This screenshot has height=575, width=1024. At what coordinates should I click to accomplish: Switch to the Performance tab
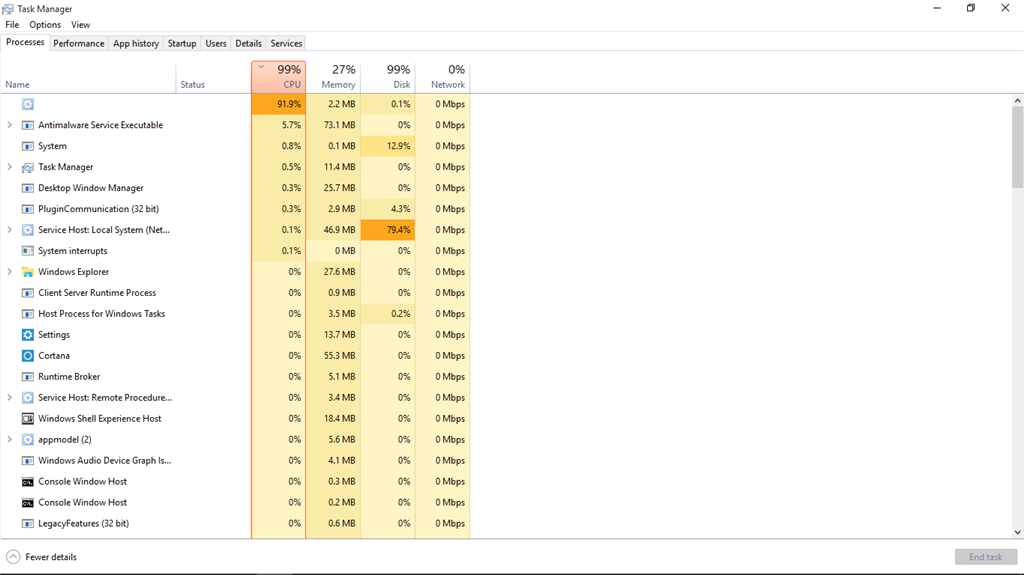78,43
